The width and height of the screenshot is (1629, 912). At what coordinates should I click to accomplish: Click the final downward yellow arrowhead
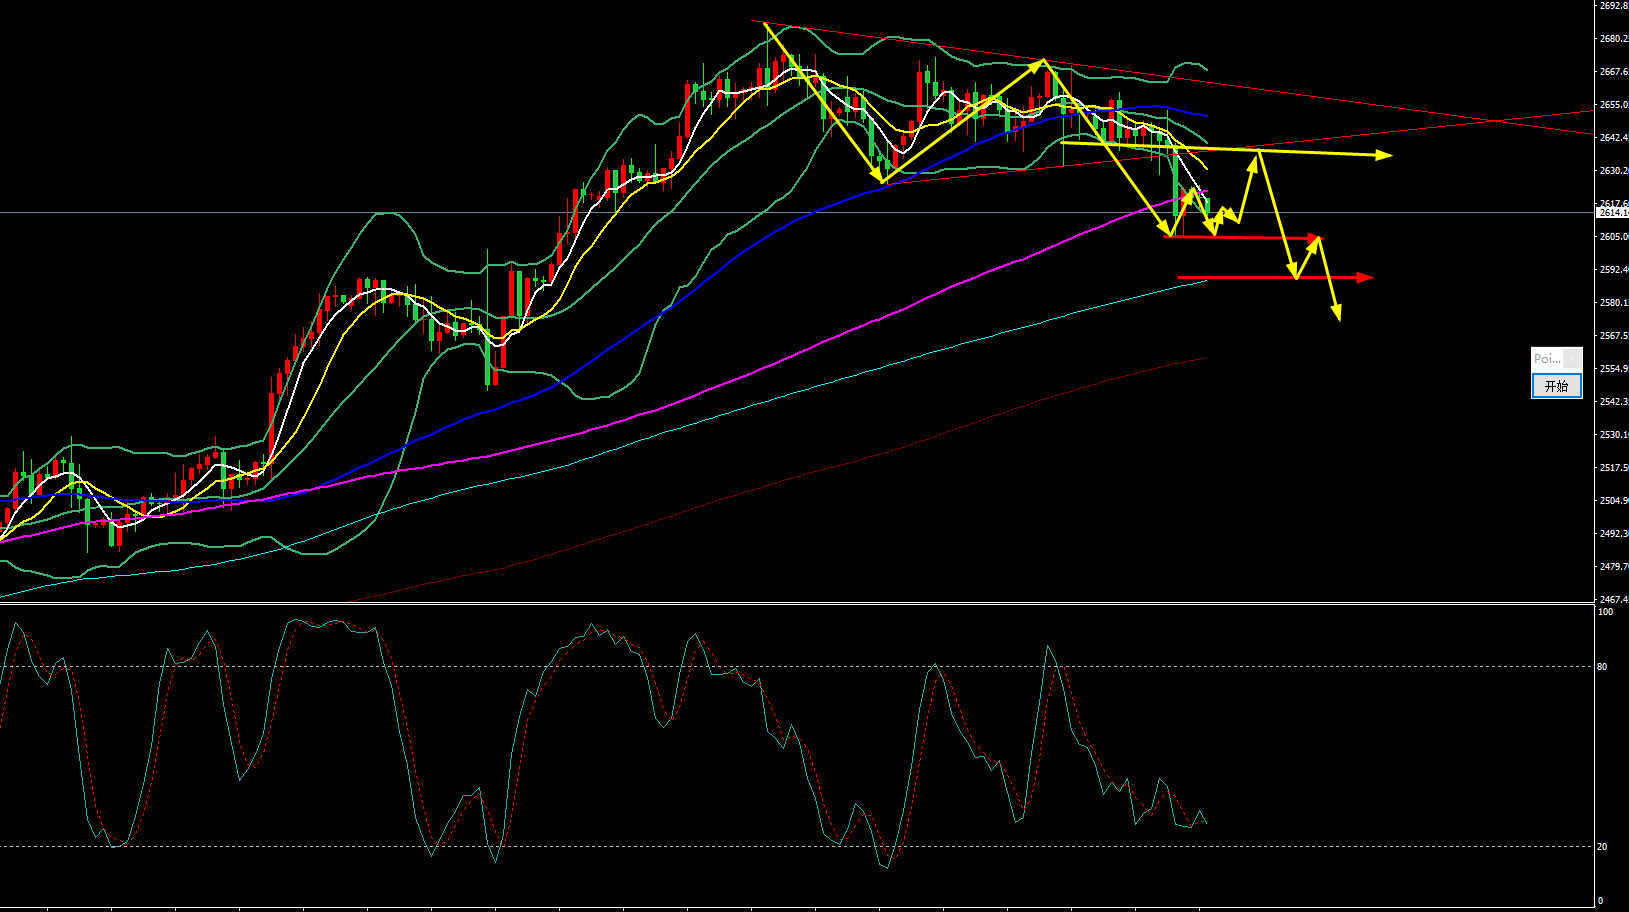tap(1337, 314)
